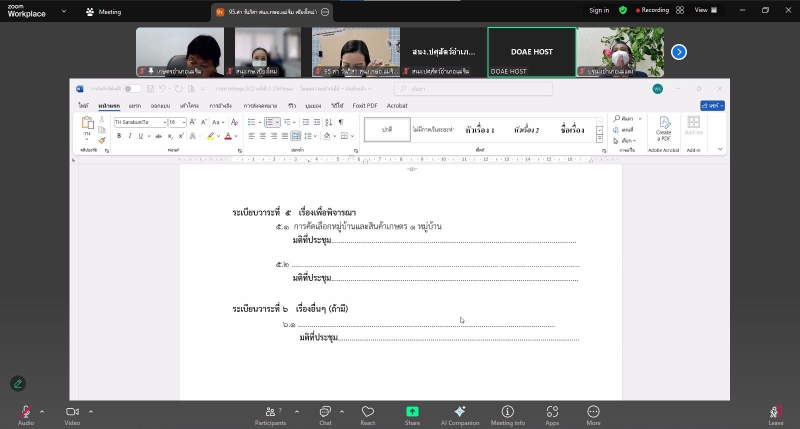Screen dimensions: 800x429
Task: Click the red font color swatch
Action: [228, 136]
